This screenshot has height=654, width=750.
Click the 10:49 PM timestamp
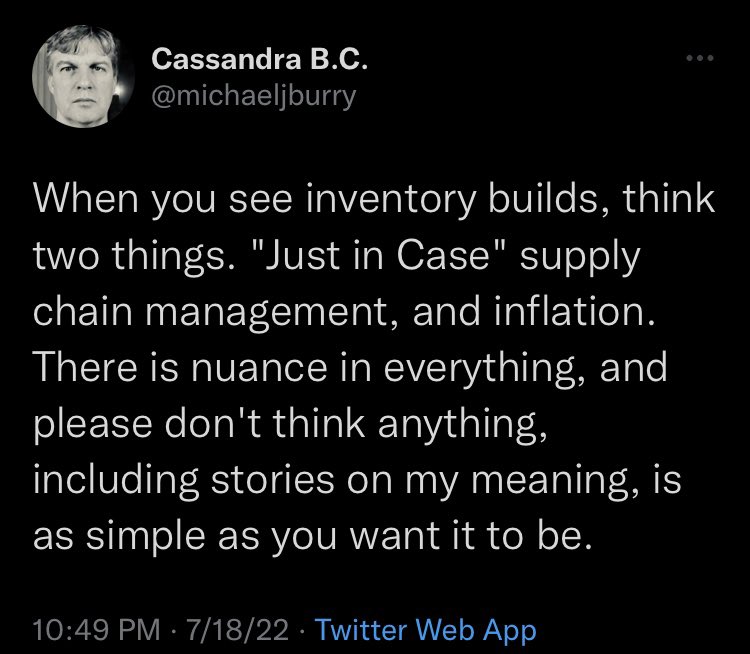[93, 630]
